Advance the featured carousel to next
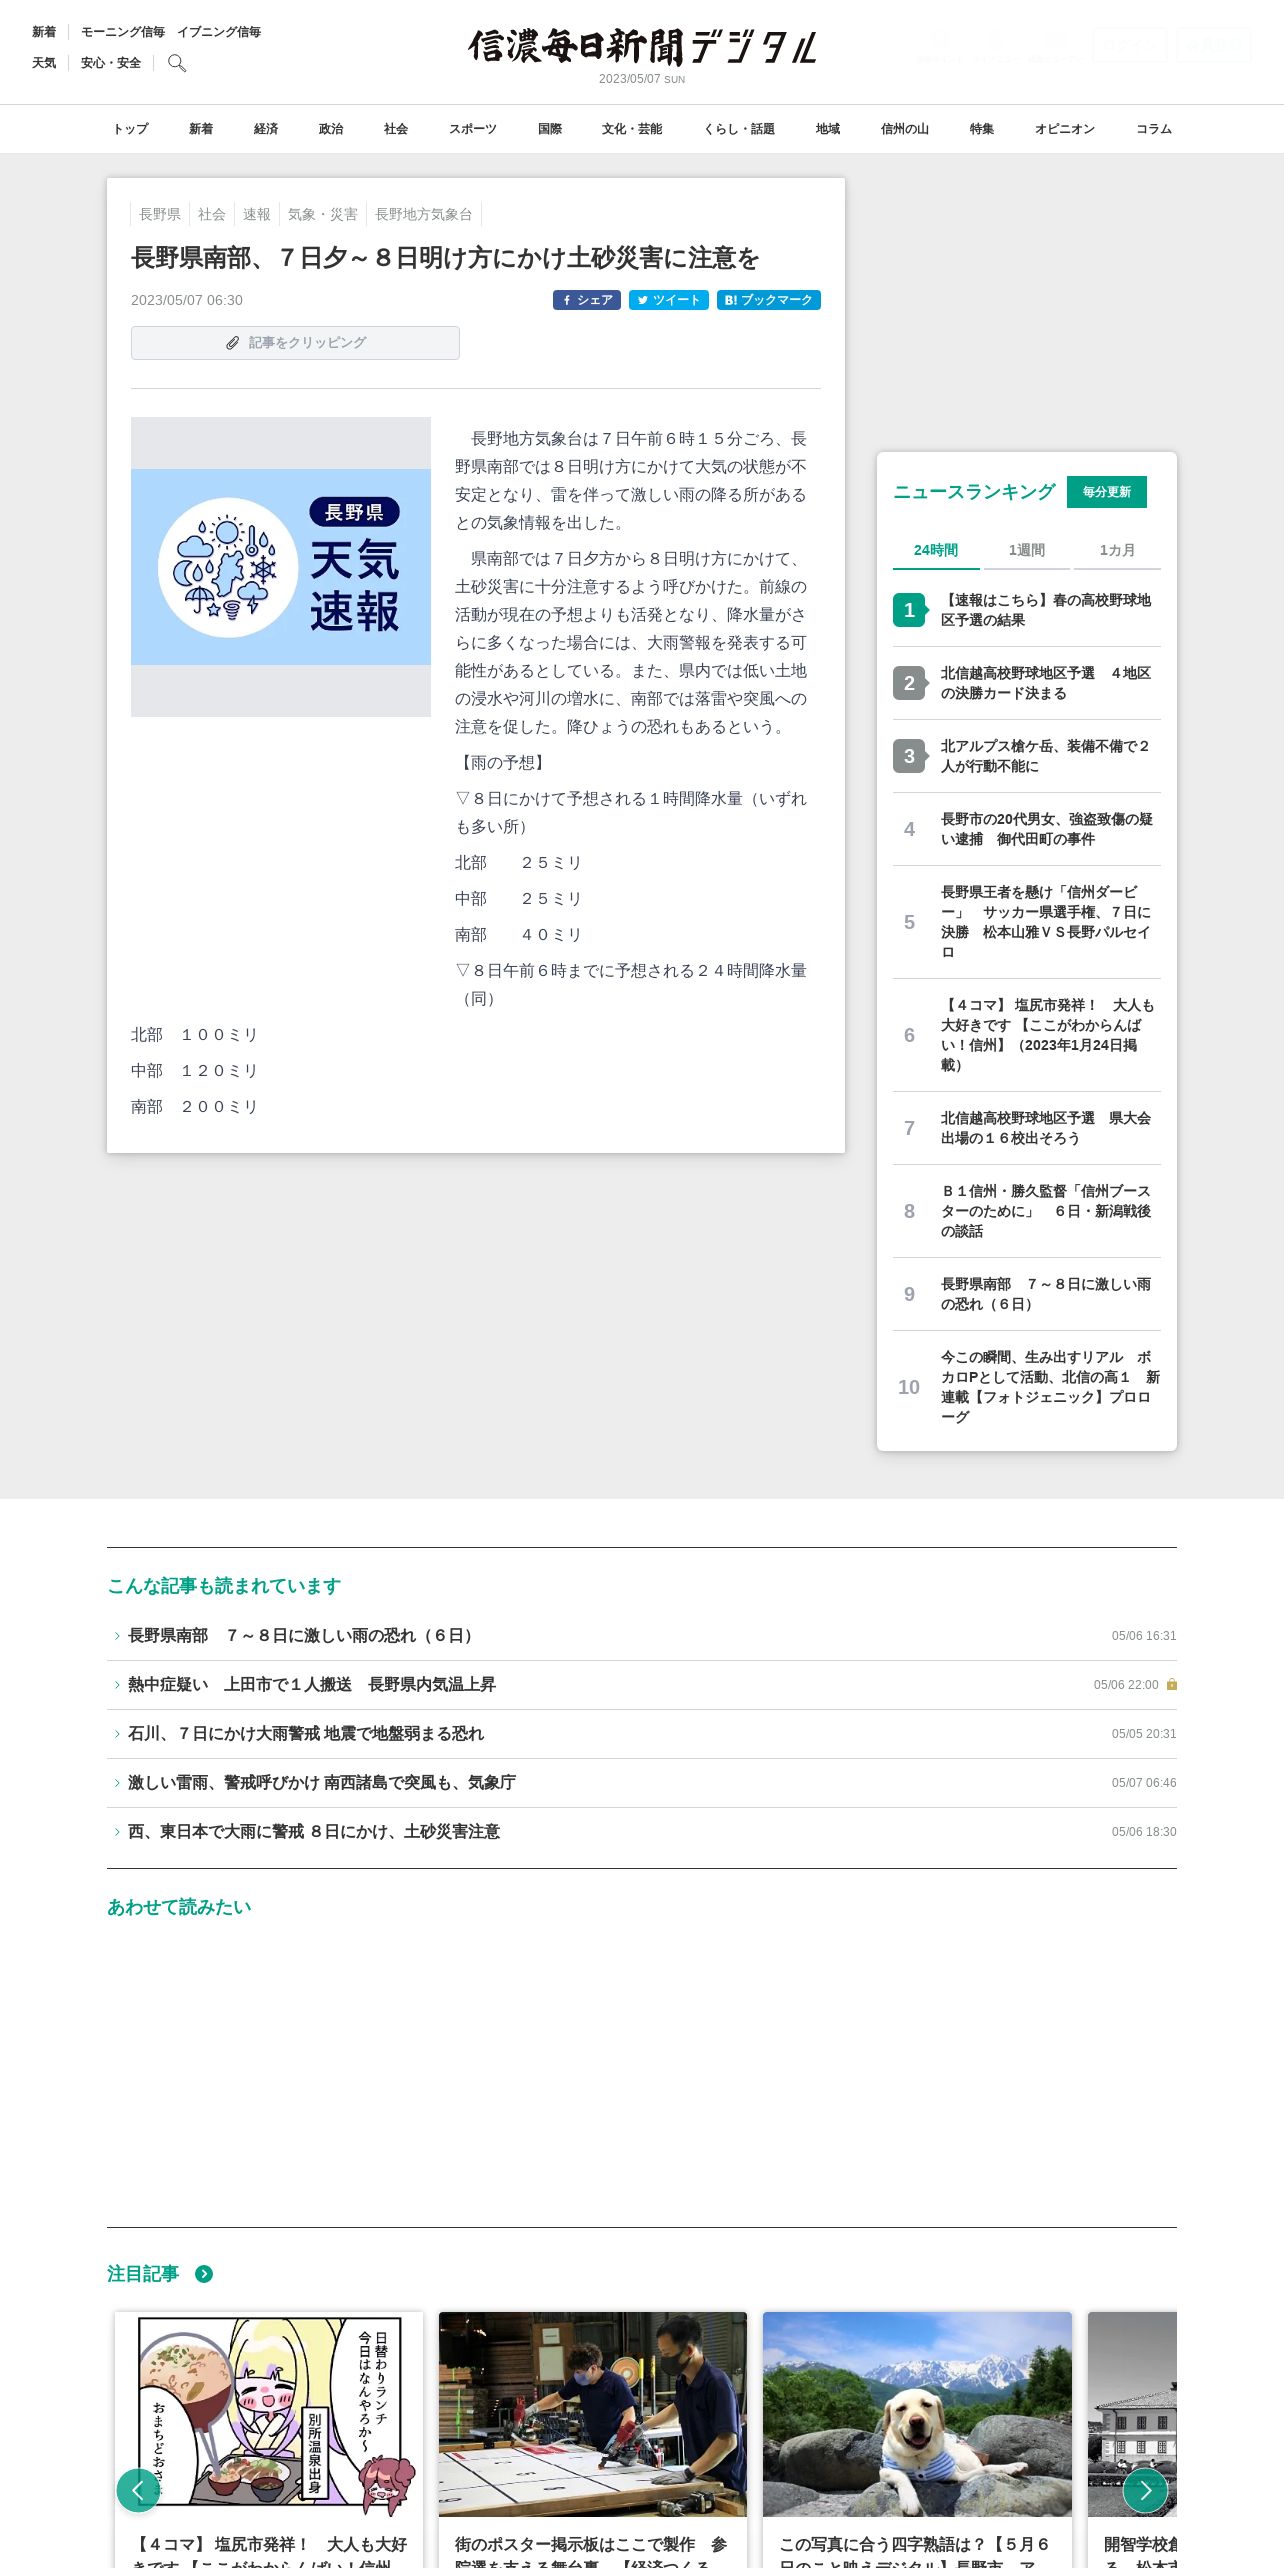This screenshot has height=2568, width=1284. point(1145,2490)
